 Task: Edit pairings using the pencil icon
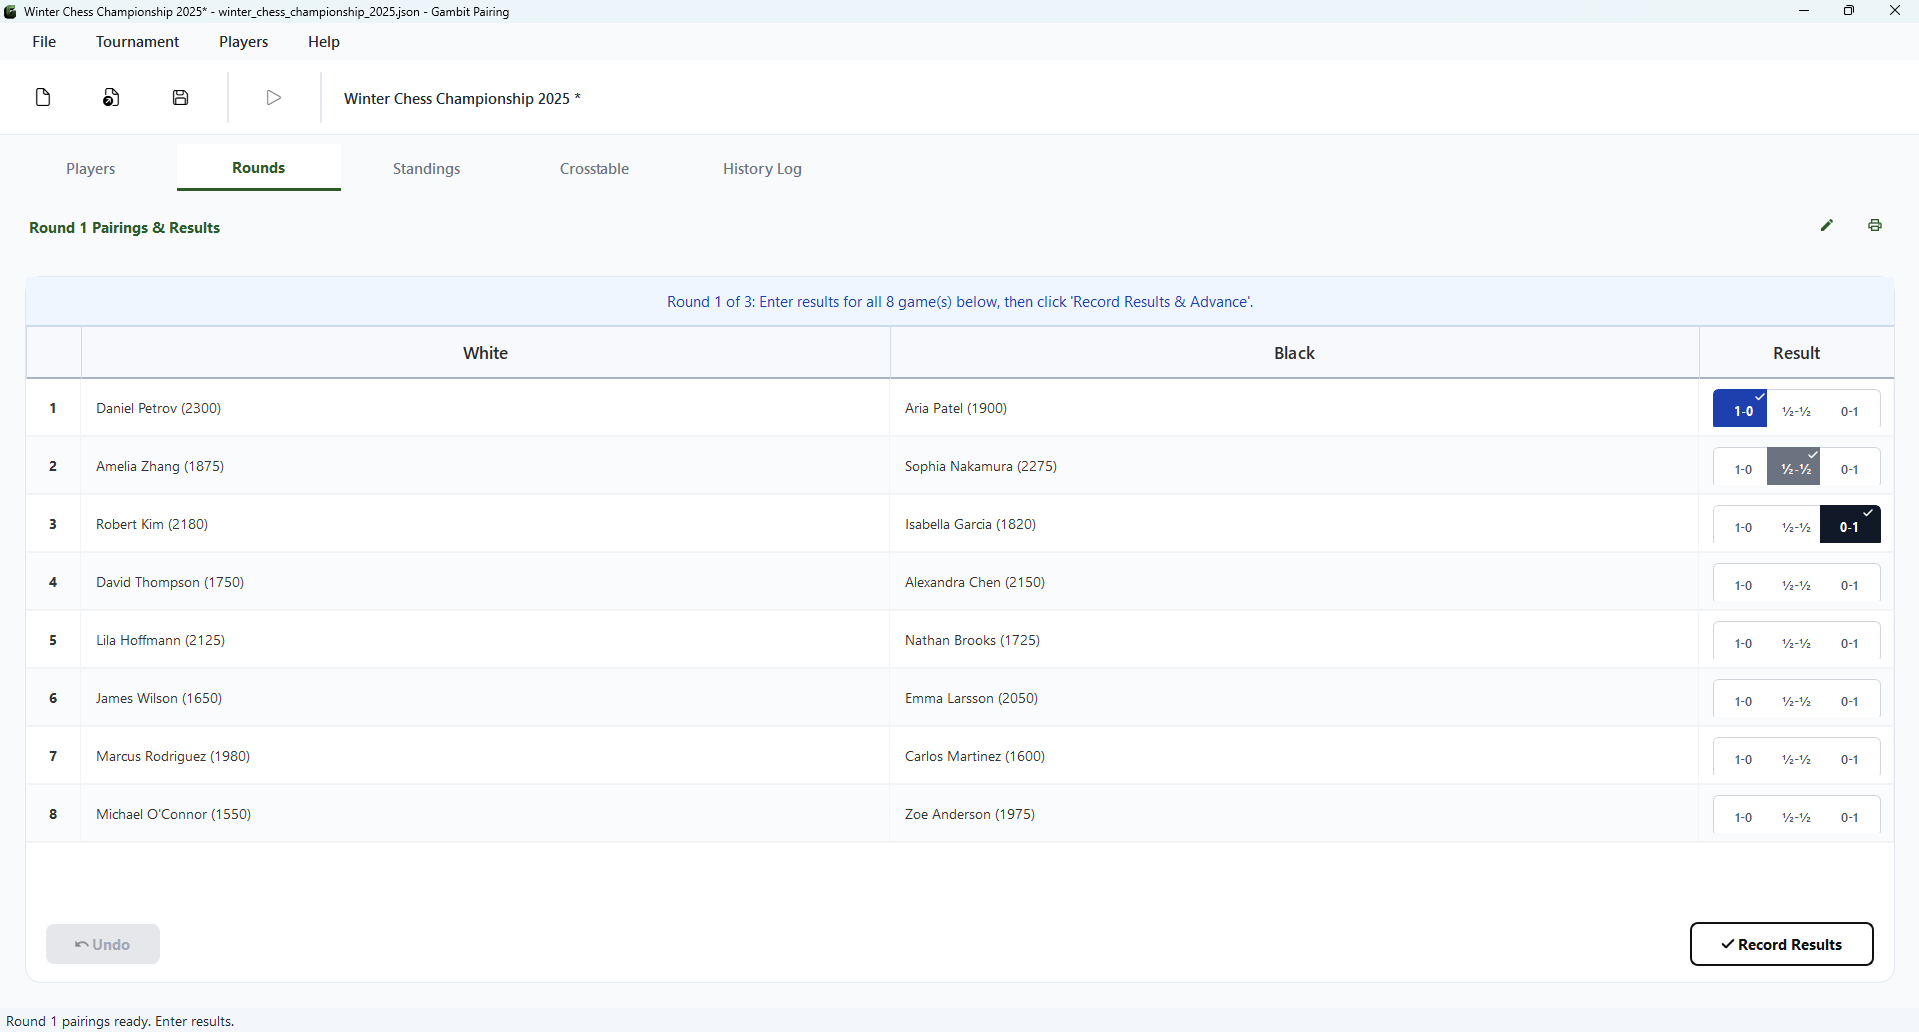click(x=1827, y=225)
